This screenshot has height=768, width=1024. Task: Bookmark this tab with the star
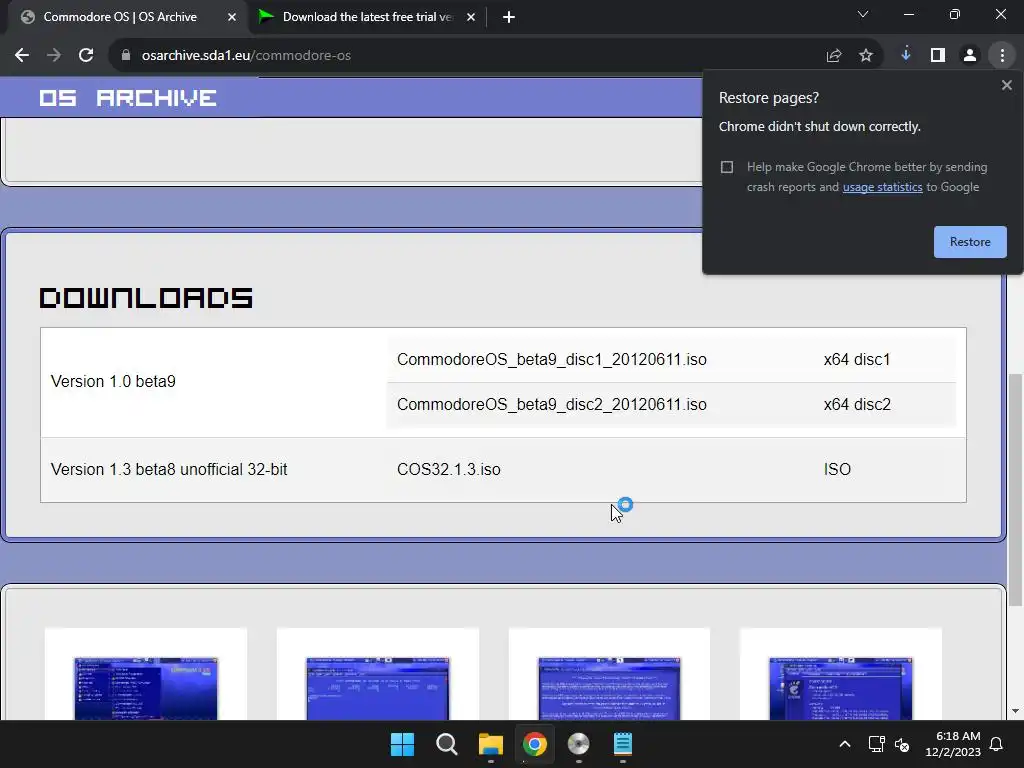866,56
